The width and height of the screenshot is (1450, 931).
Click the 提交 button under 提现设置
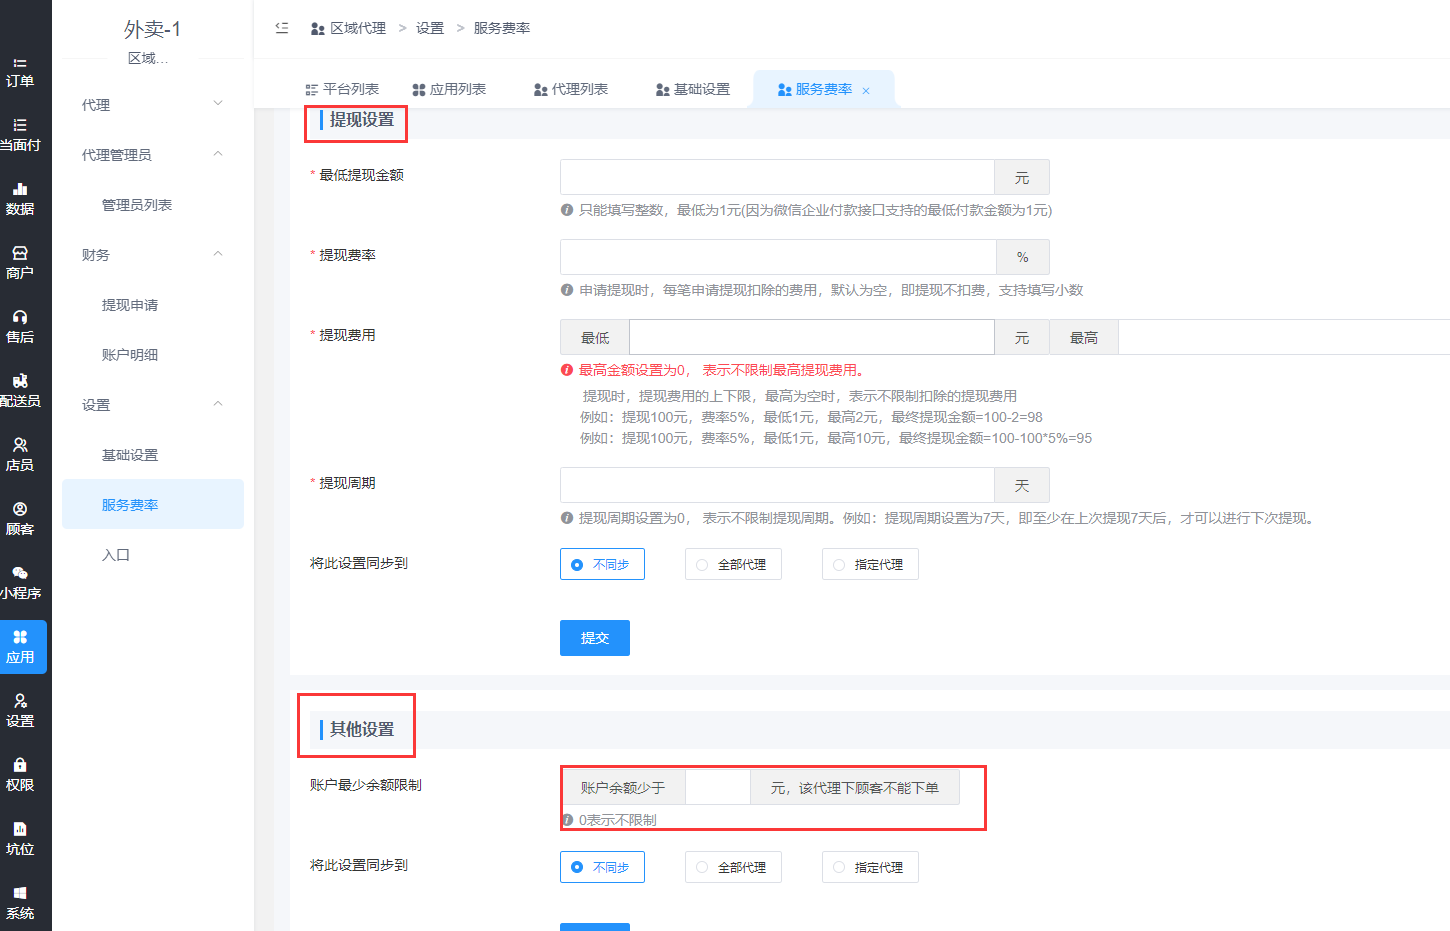point(595,638)
